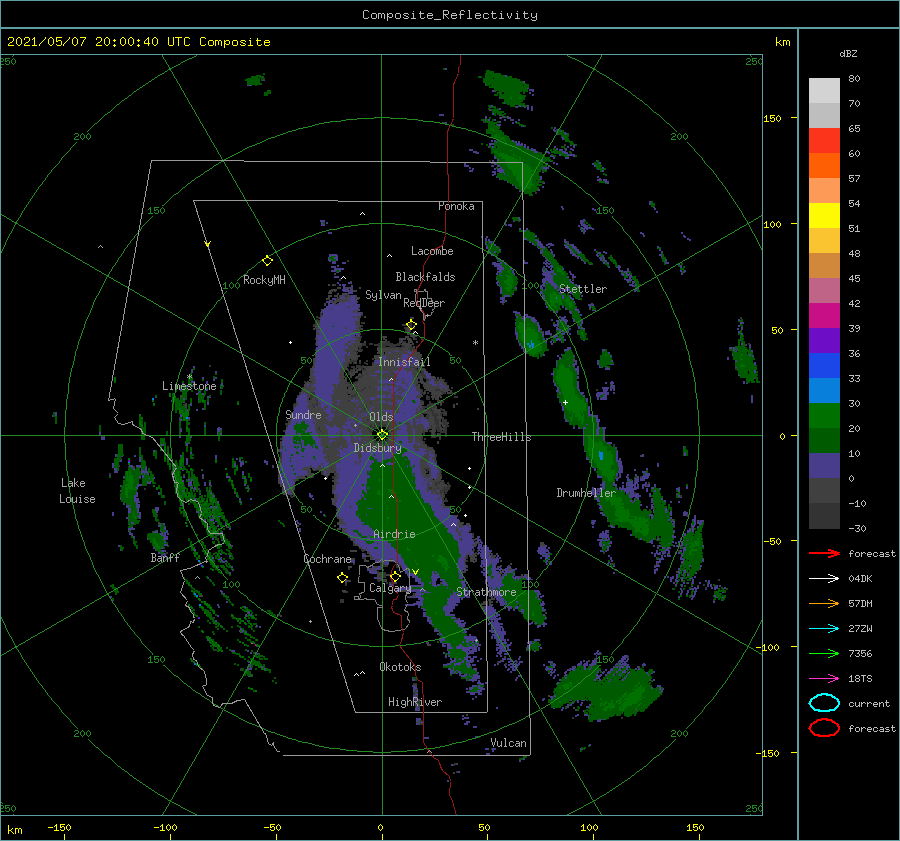Select the slate-purple 10 dBZ swatch
Screen dimensions: 900x841
pyautogui.click(x=824, y=466)
